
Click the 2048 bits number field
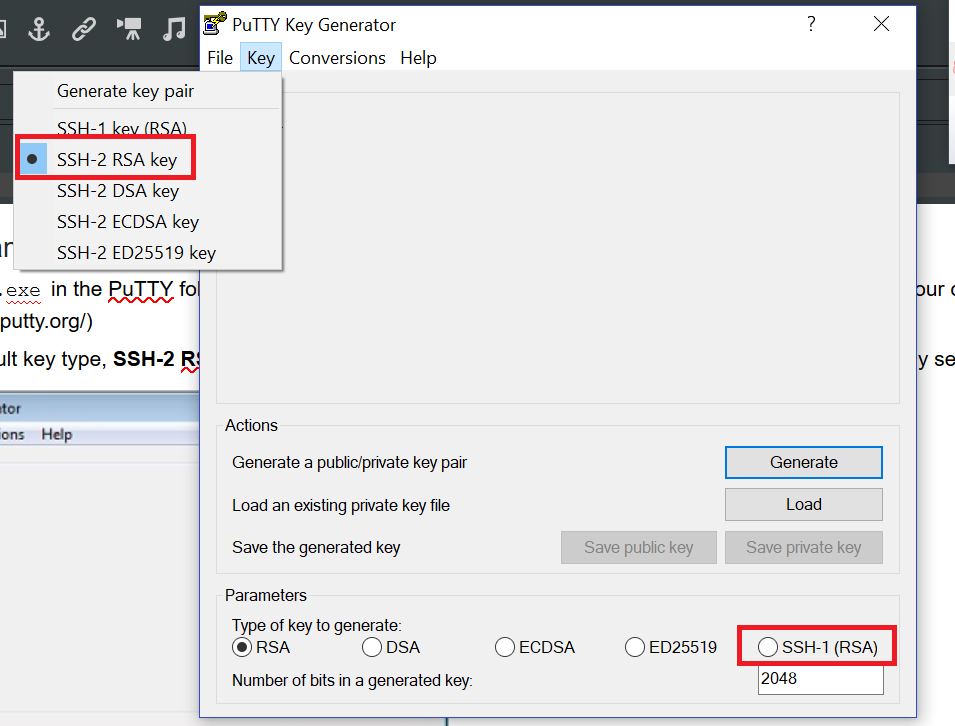(820, 679)
